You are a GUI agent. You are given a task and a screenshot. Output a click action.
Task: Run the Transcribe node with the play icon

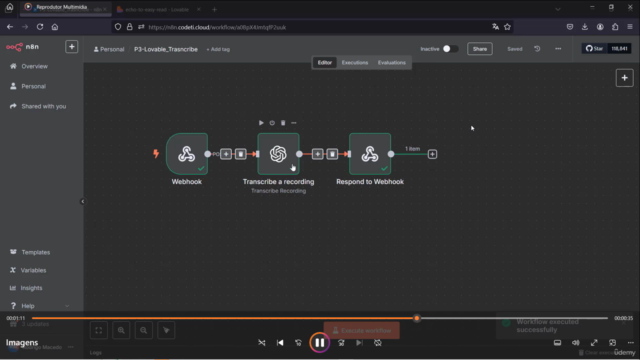(261, 123)
